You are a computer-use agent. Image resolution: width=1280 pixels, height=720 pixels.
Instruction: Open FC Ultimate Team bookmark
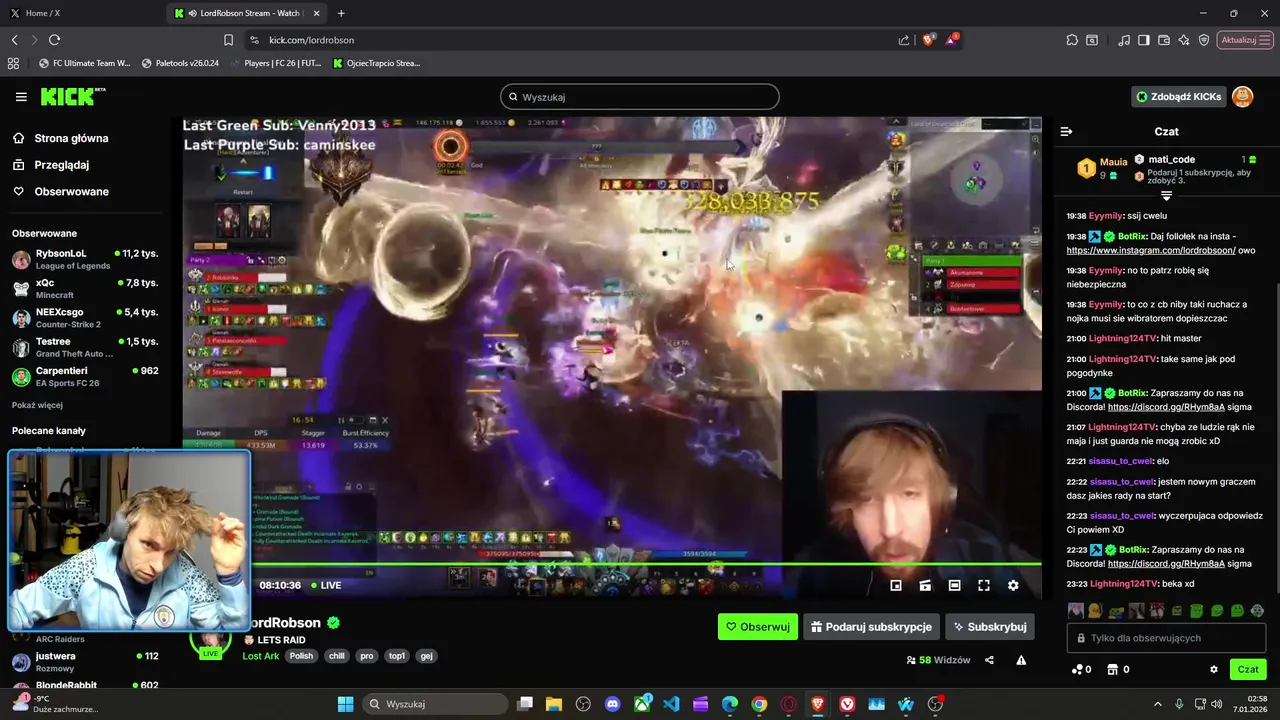tap(85, 63)
